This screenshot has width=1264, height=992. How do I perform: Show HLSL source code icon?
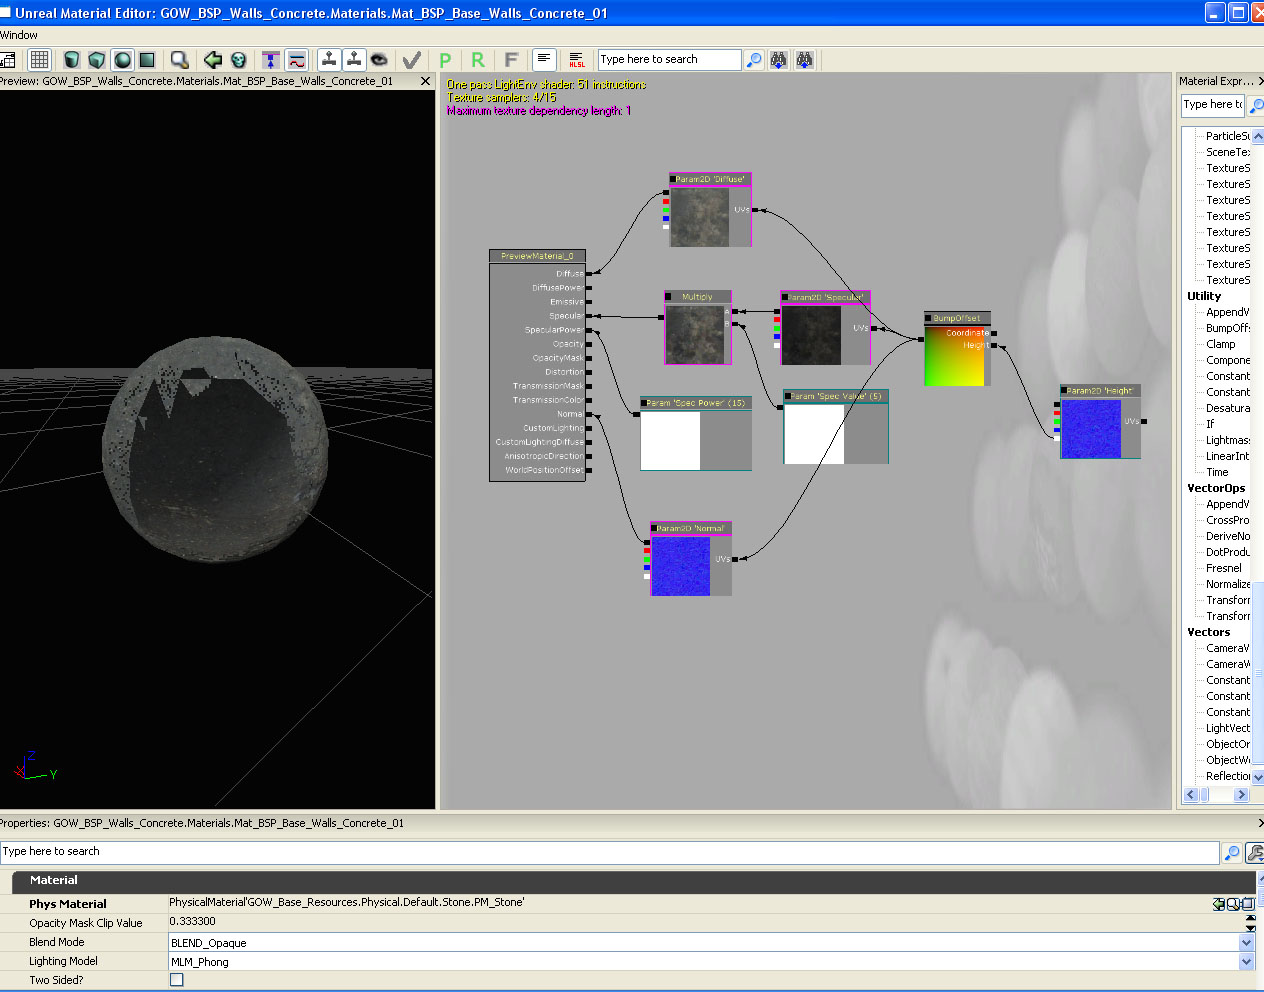click(x=577, y=60)
